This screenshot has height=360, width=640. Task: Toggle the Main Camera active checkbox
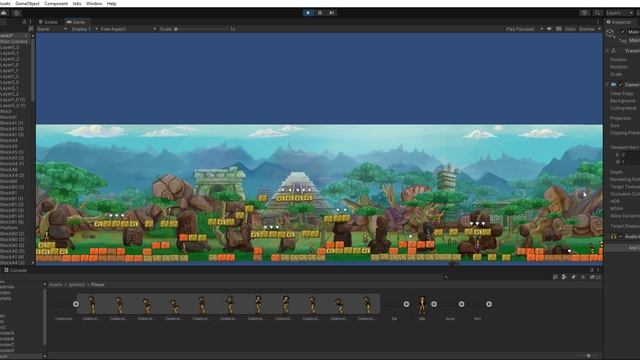coord(622,32)
